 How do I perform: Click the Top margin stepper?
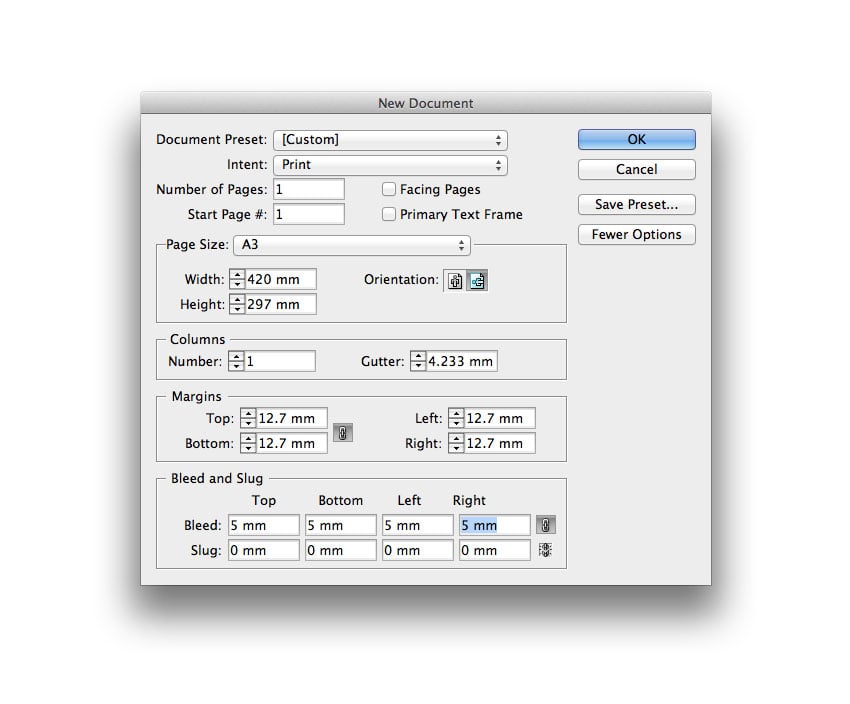248,418
